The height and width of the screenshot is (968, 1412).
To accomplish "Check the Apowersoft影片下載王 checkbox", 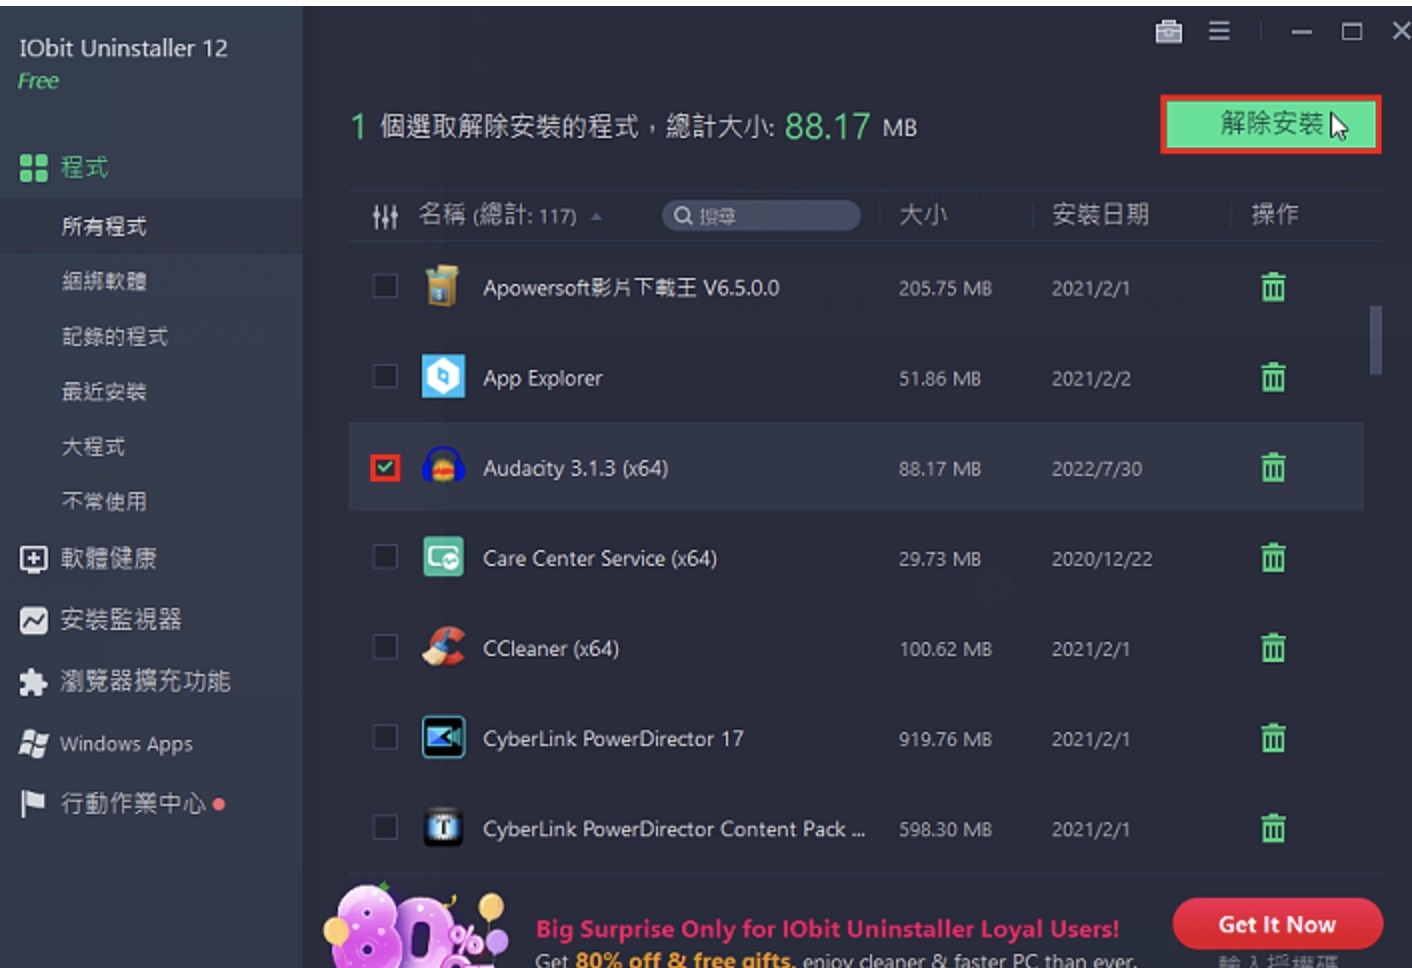I will 385,287.
